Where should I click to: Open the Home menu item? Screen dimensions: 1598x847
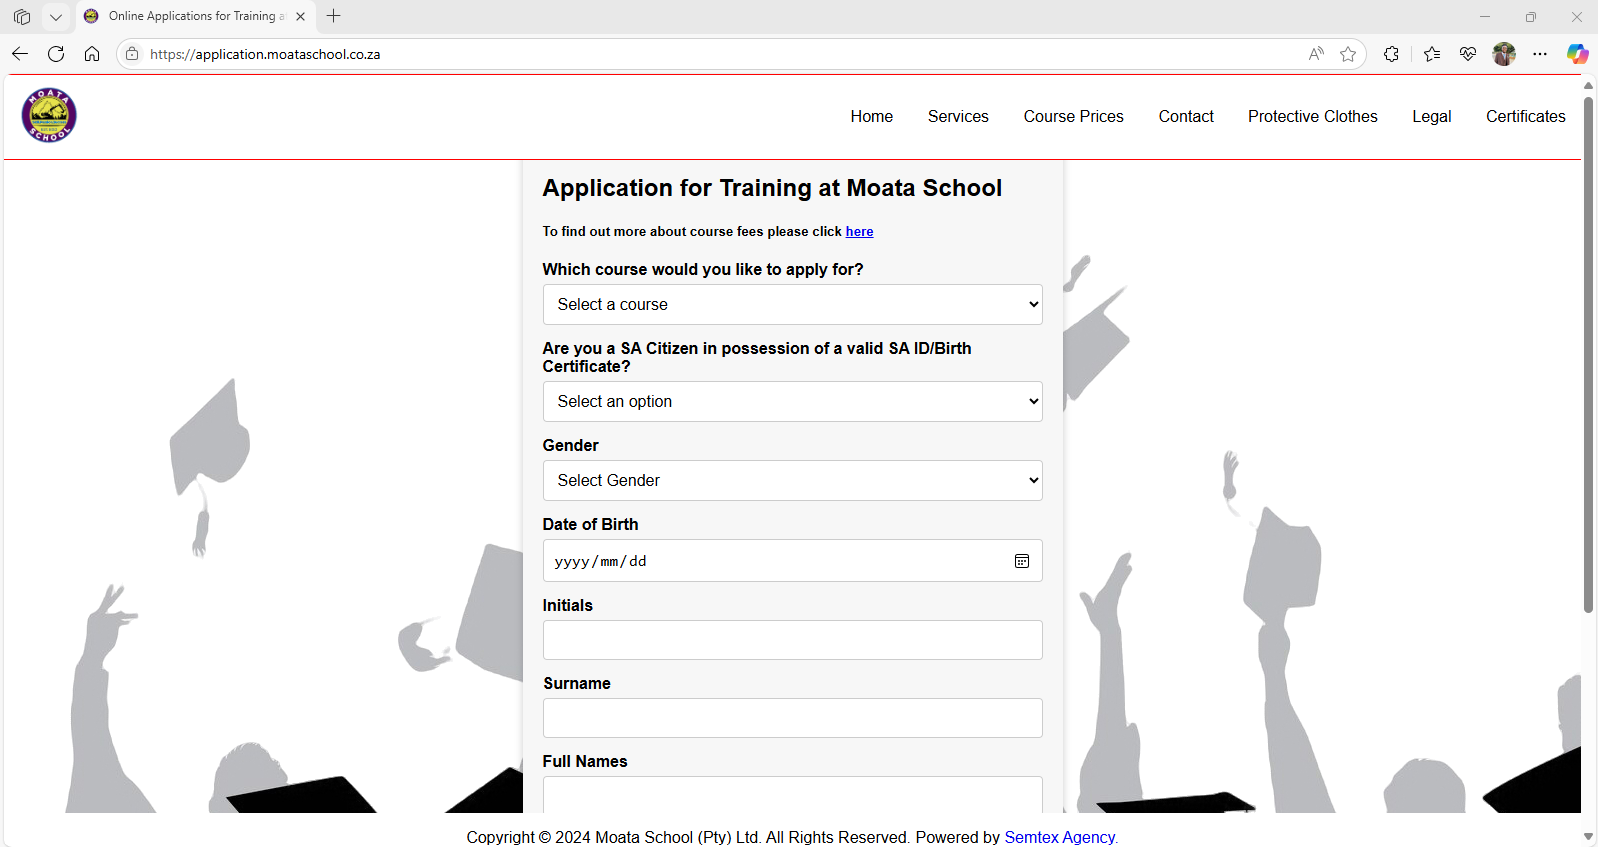coord(872,116)
